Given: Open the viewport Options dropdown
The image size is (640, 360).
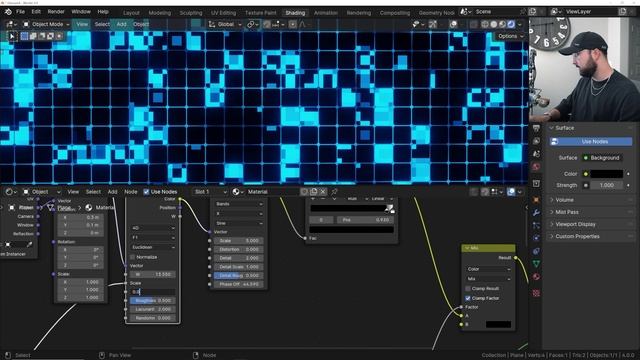Looking at the screenshot, I should tap(510, 36).
